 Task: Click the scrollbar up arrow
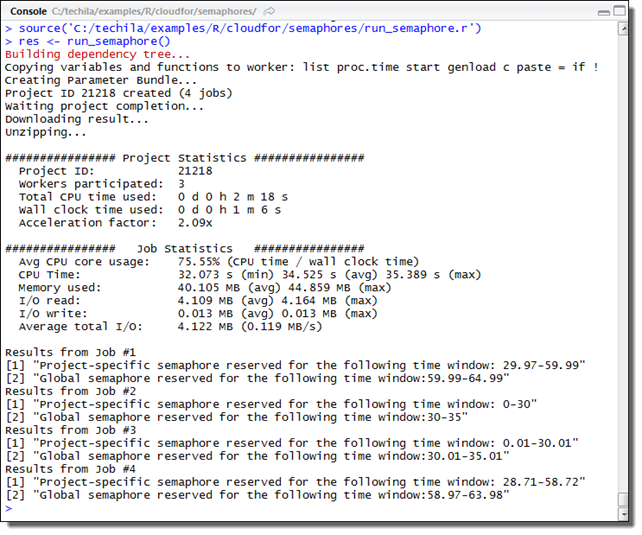(624, 26)
